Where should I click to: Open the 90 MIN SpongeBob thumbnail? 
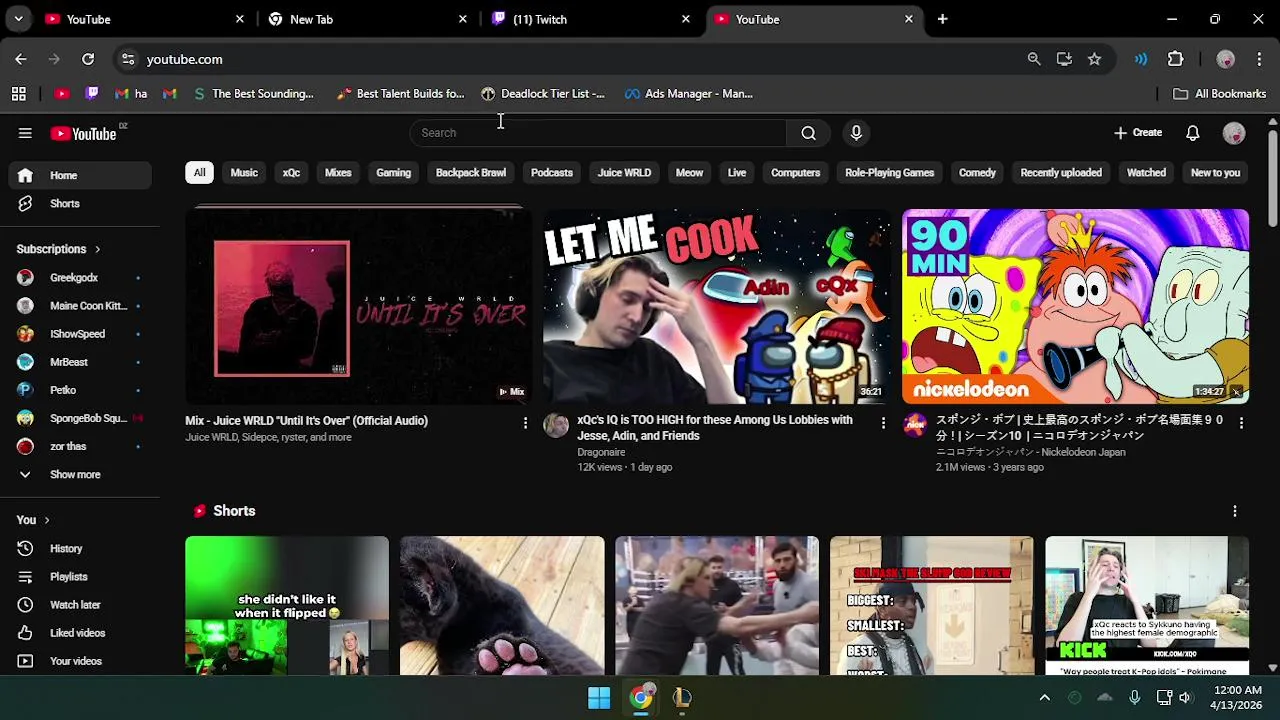[1075, 306]
